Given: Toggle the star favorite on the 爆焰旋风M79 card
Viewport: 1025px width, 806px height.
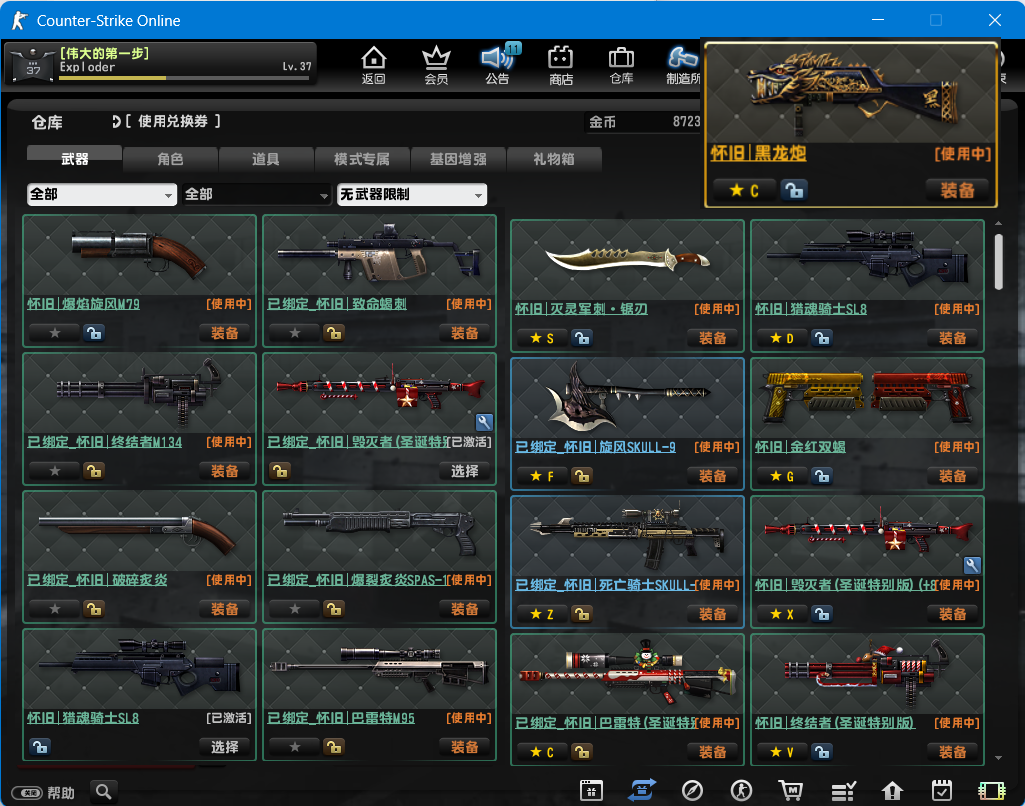Looking at the screenshot, I should [x=55, y=333].
